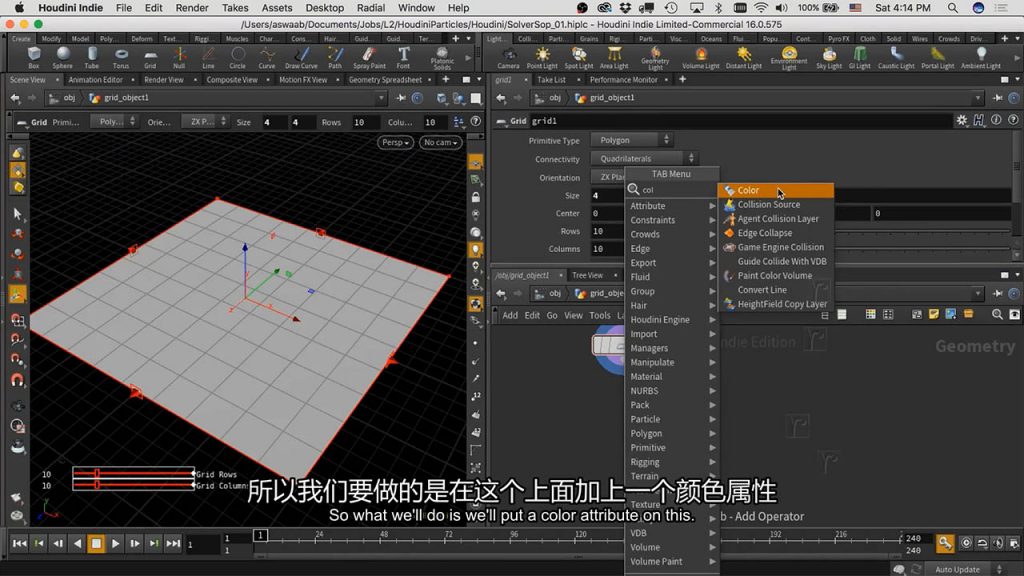Open orientation ZX dropdown in operation bar
The height and width of the screenshot is (576, 1024).
click(206, 122)
